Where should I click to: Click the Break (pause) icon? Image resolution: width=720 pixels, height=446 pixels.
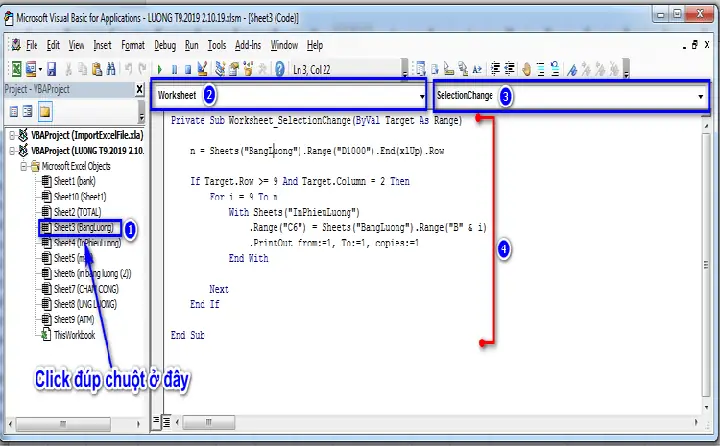click(x=174, y=69)
